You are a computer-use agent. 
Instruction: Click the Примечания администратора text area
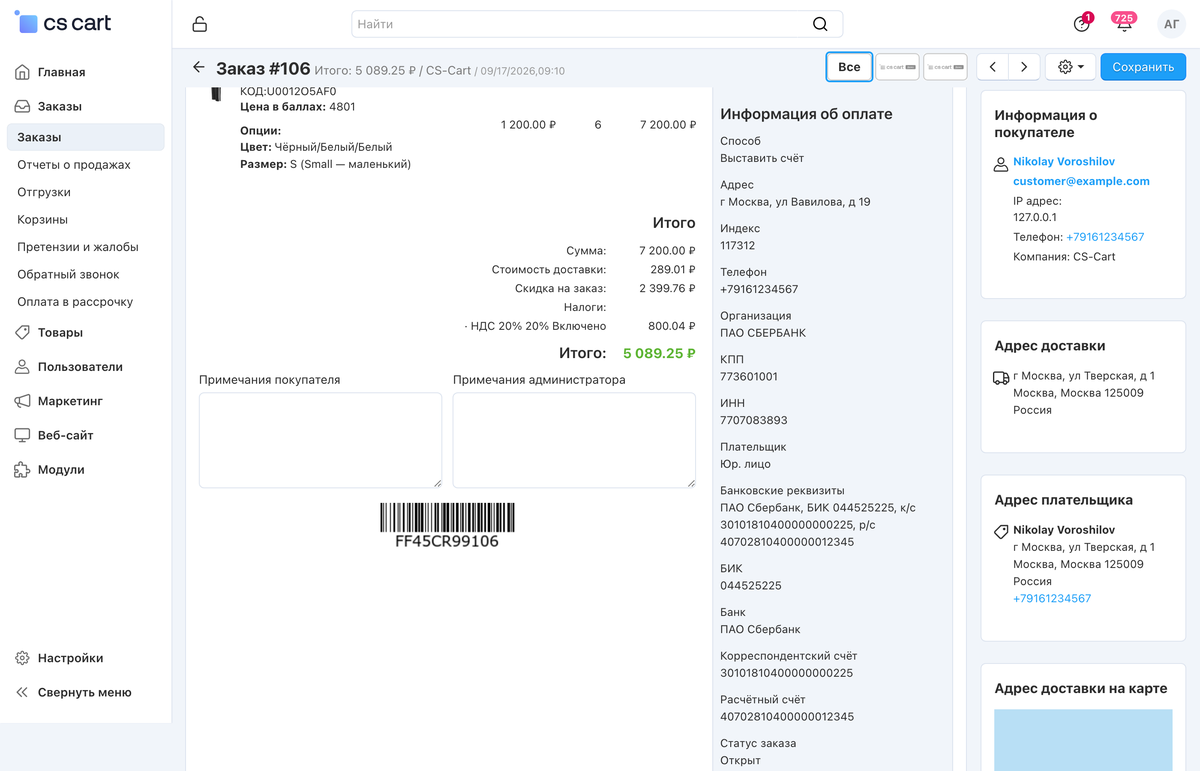[x=574, y=440]
